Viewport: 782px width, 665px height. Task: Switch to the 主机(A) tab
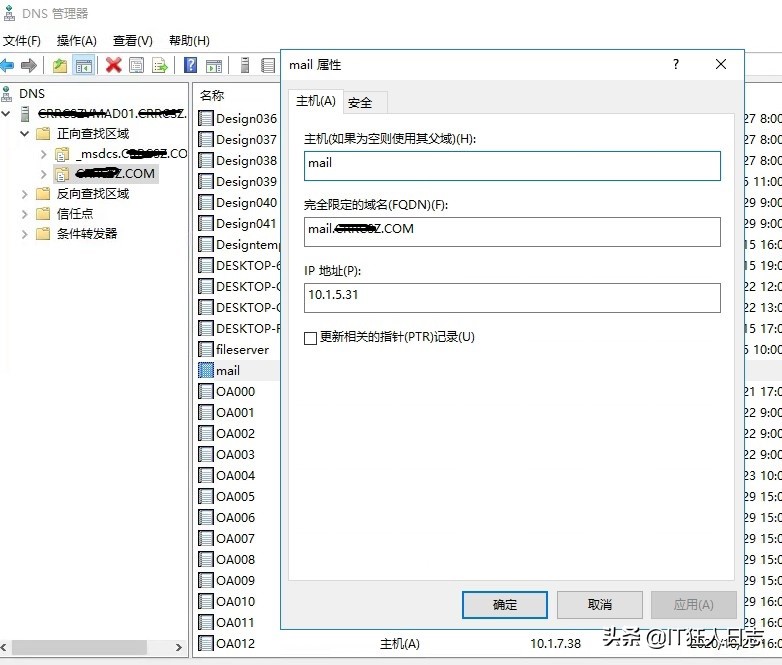point(316,101)
